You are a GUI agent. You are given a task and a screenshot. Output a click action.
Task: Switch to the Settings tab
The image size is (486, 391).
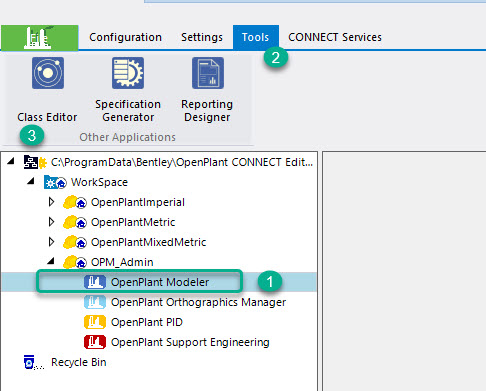202,37
